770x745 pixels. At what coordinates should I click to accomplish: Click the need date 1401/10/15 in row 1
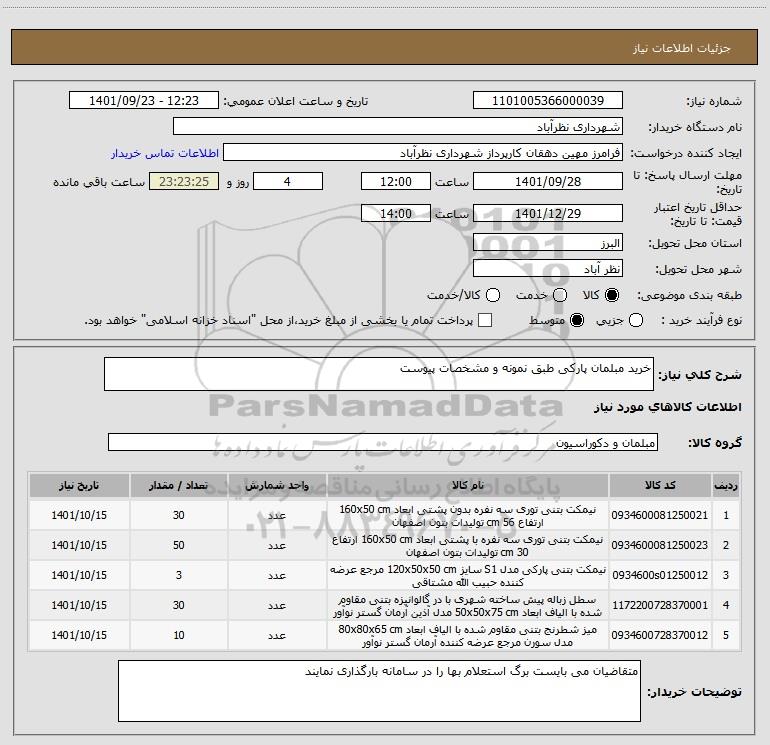[79, 515]
